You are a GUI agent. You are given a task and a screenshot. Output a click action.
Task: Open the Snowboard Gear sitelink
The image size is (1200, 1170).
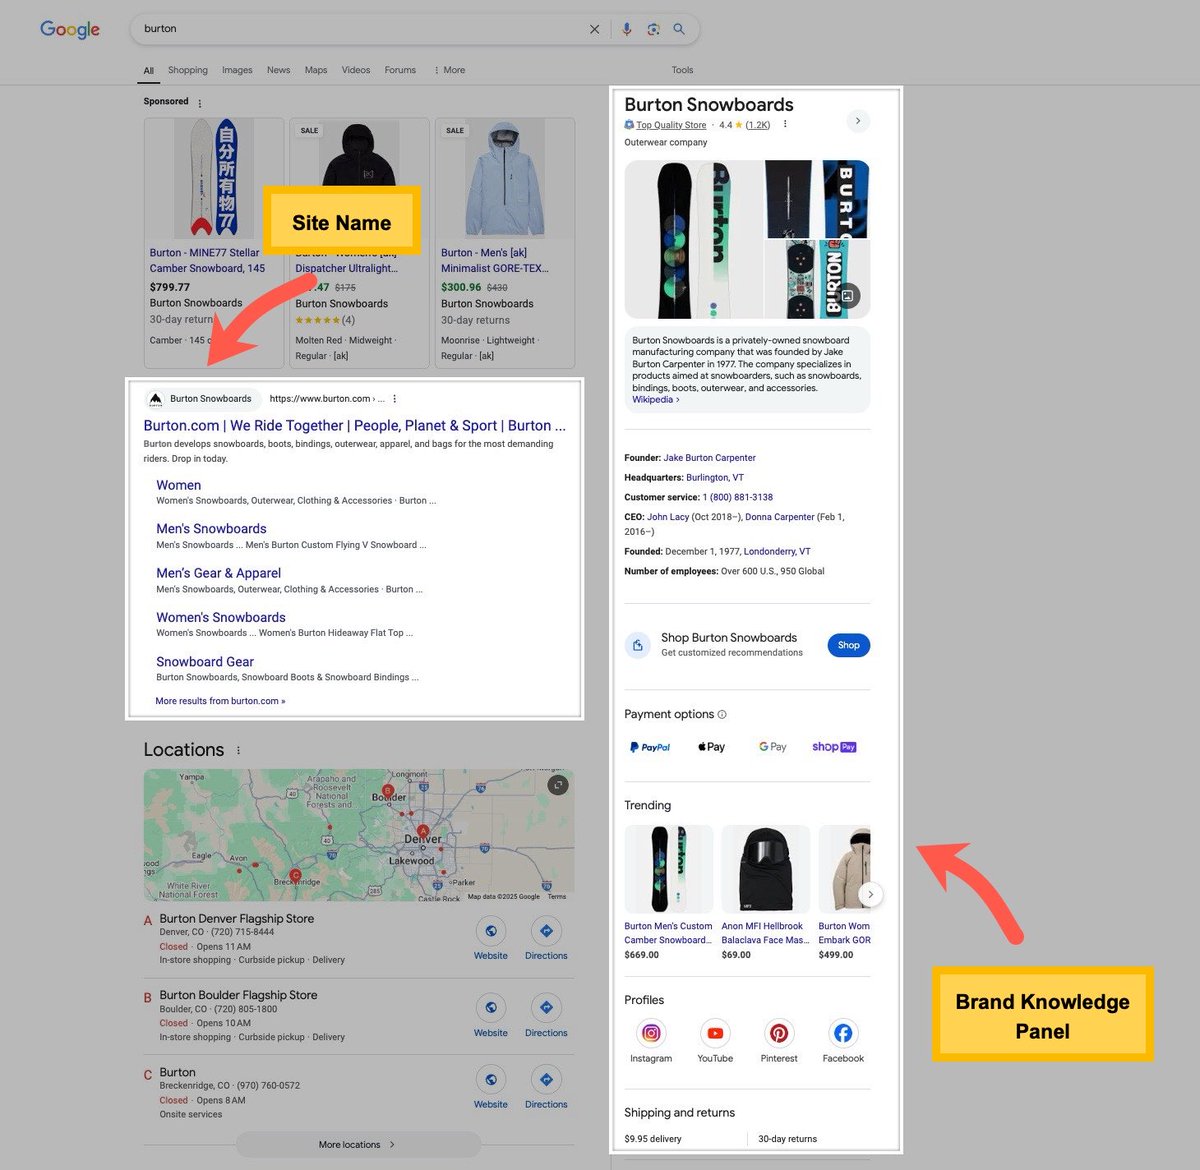205,662
